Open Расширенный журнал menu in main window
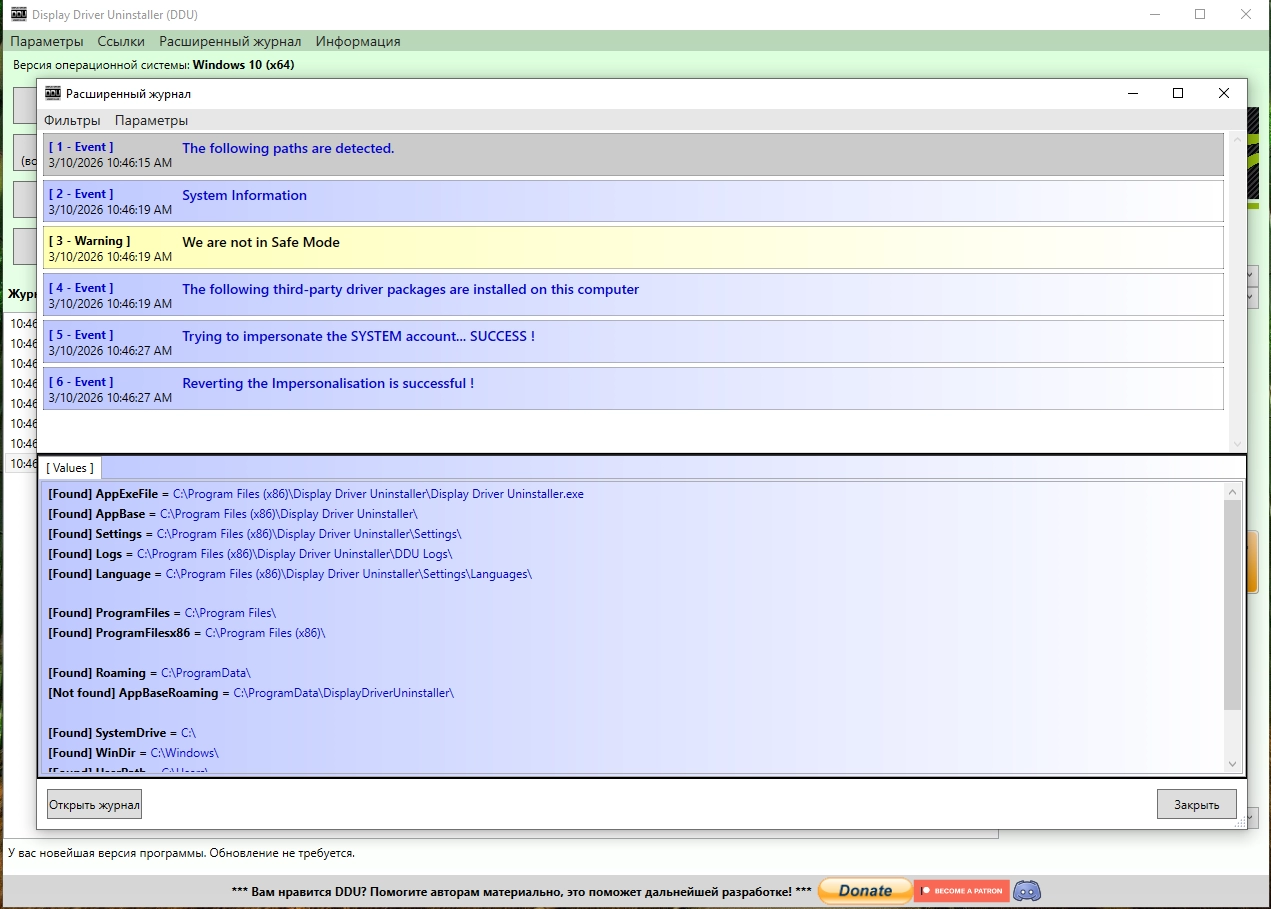This screenshot has height=909, width=1271. point(230,41)
